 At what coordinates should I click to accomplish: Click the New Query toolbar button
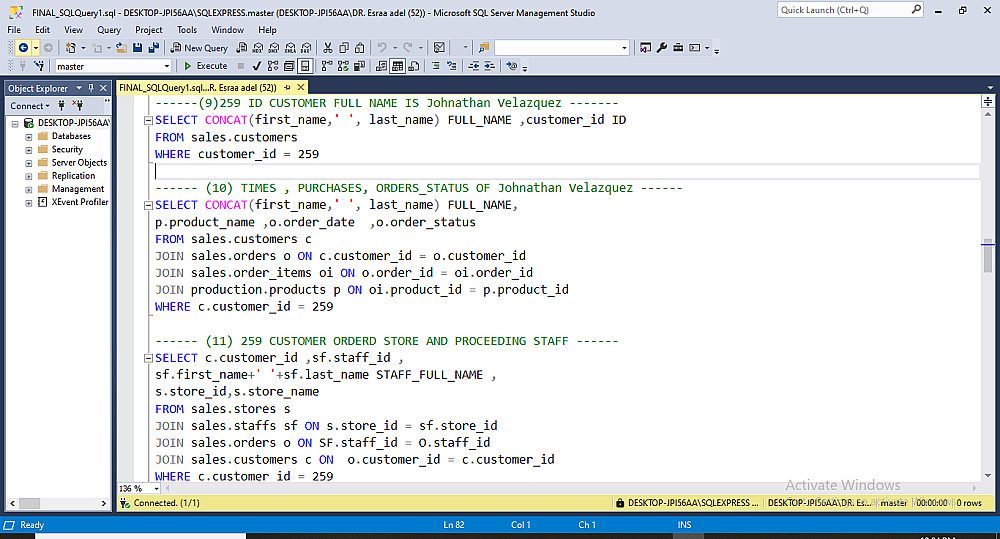(199, 48)
